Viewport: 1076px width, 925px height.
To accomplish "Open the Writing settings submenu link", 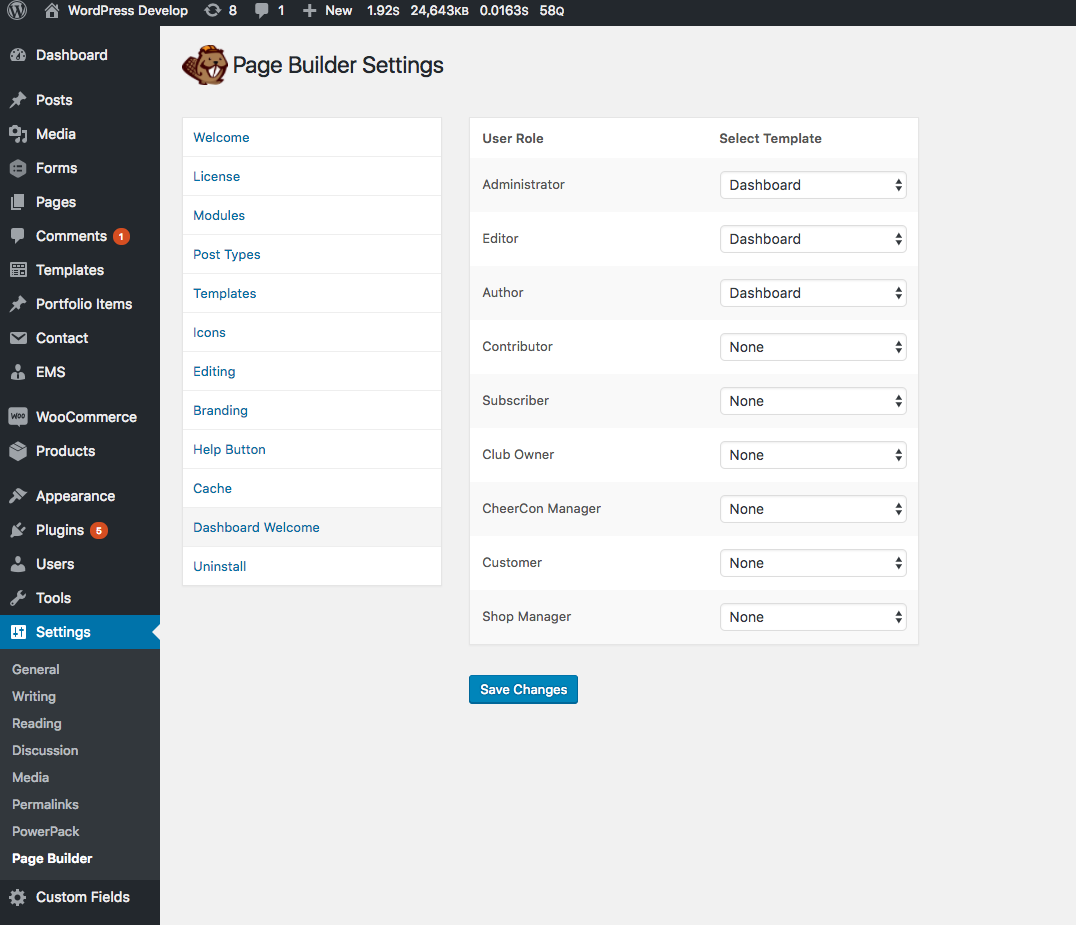I will [34, 696].
